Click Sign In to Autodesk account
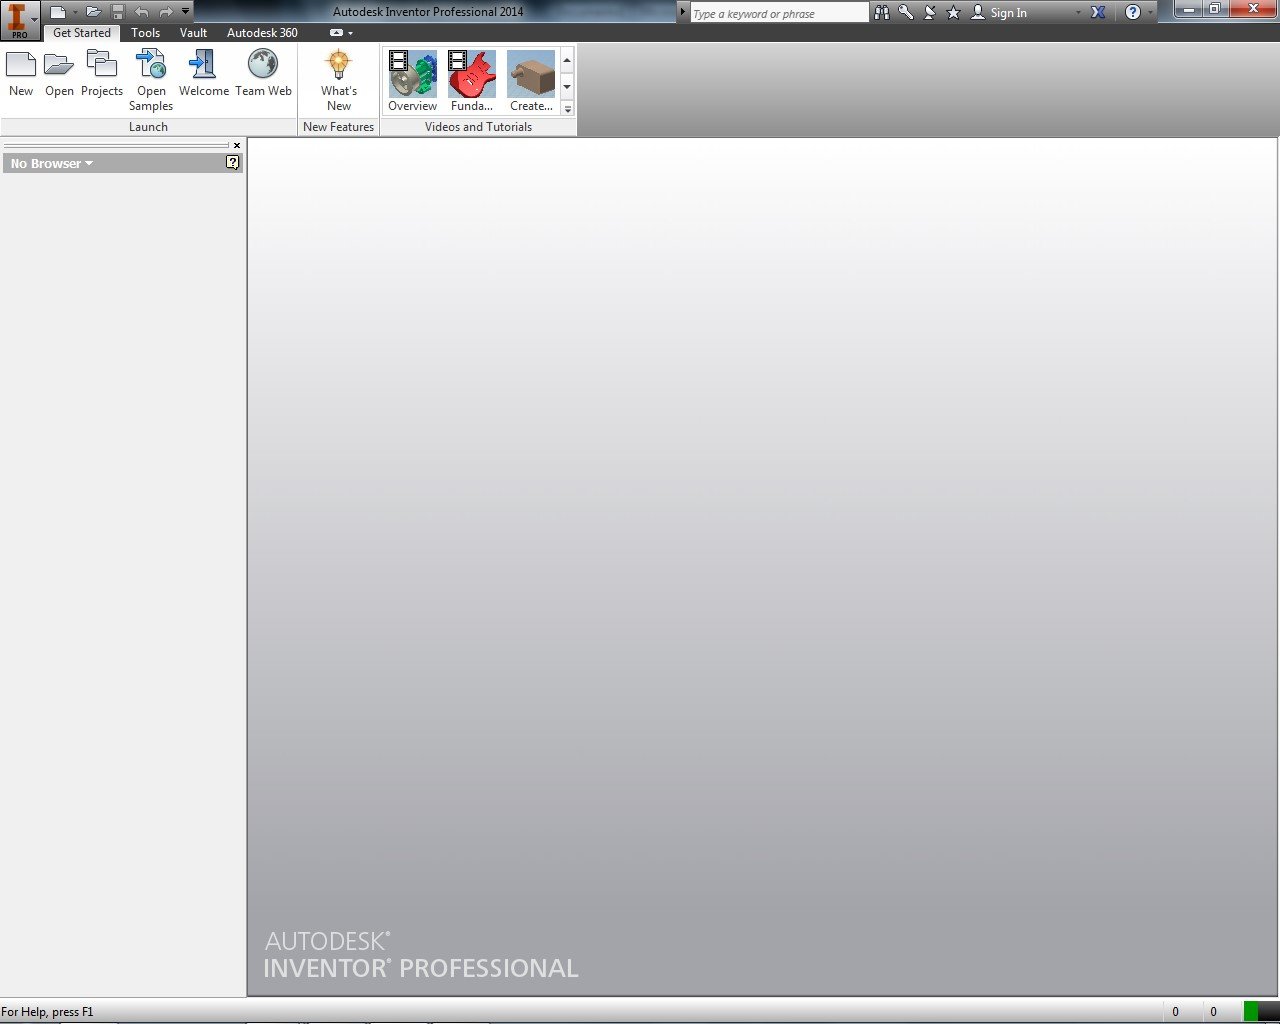 tap(1000, 13)
